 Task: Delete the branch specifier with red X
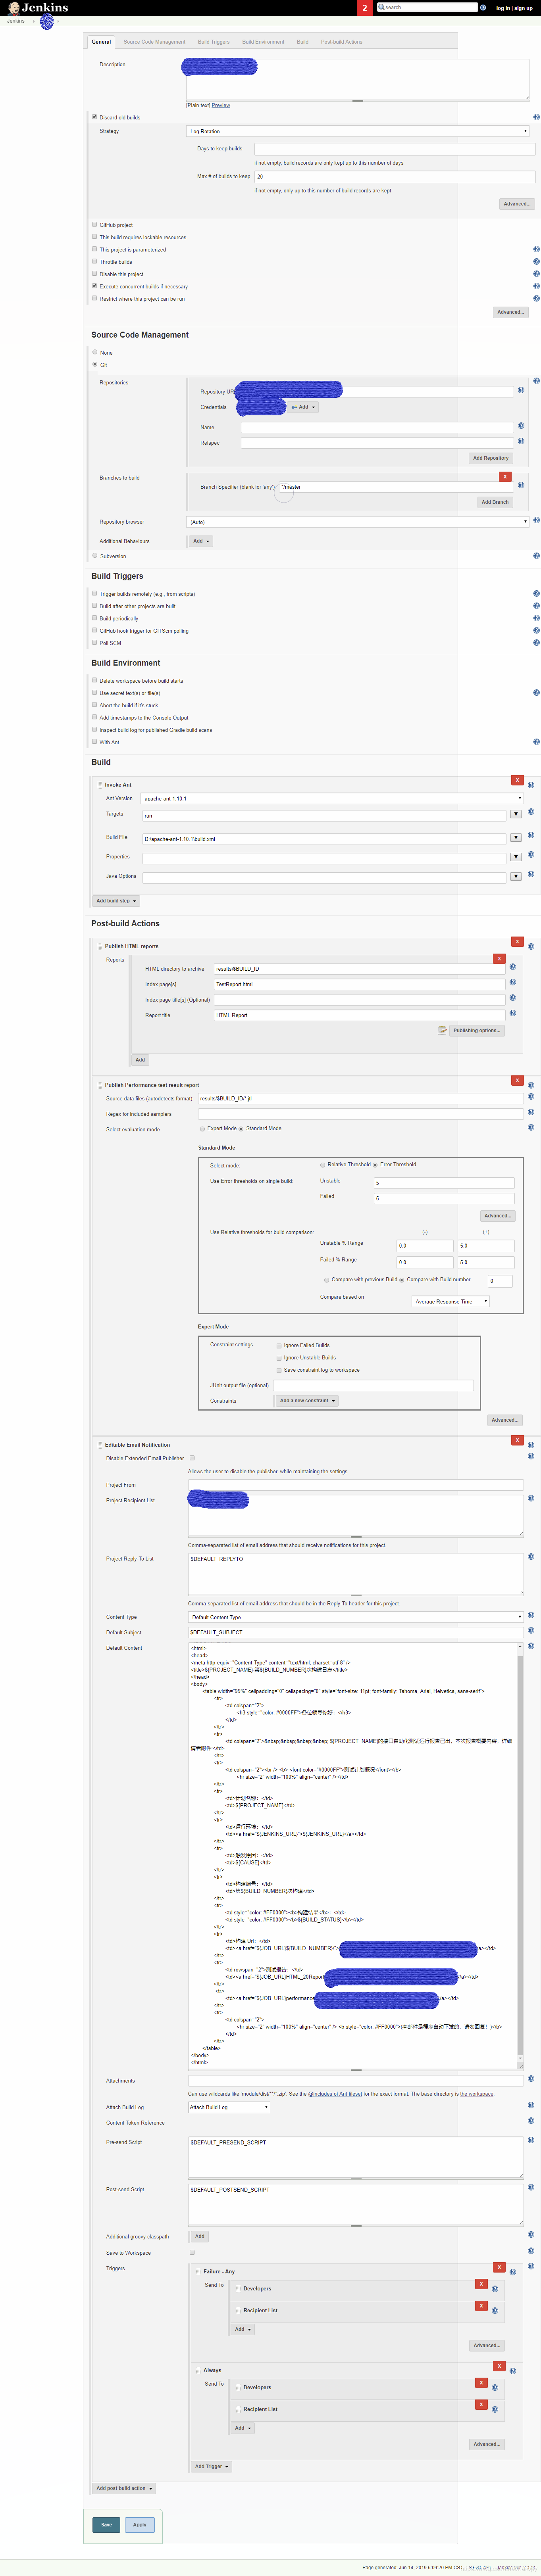[505, 477]
